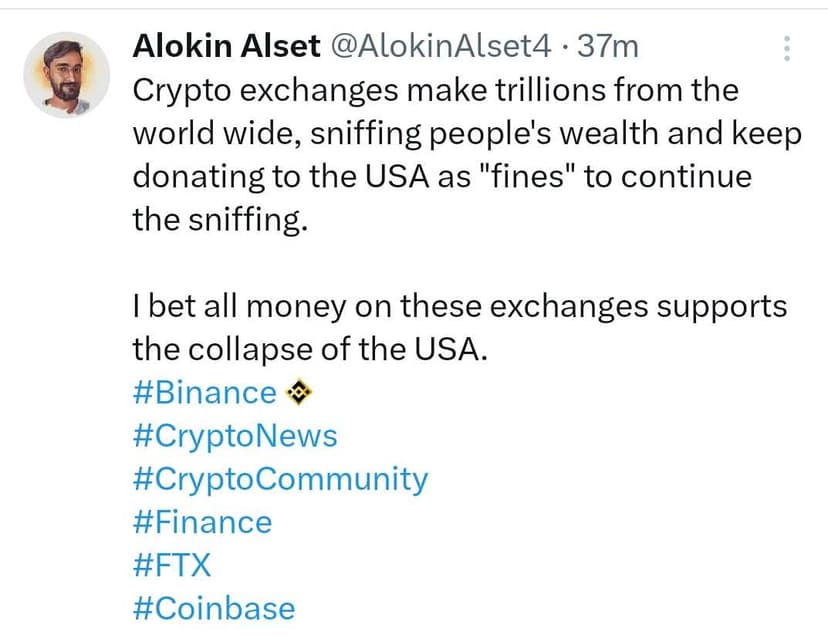828x641 pixels.
Task: Tap the #Finance hashtag
Action: point(202,522)
